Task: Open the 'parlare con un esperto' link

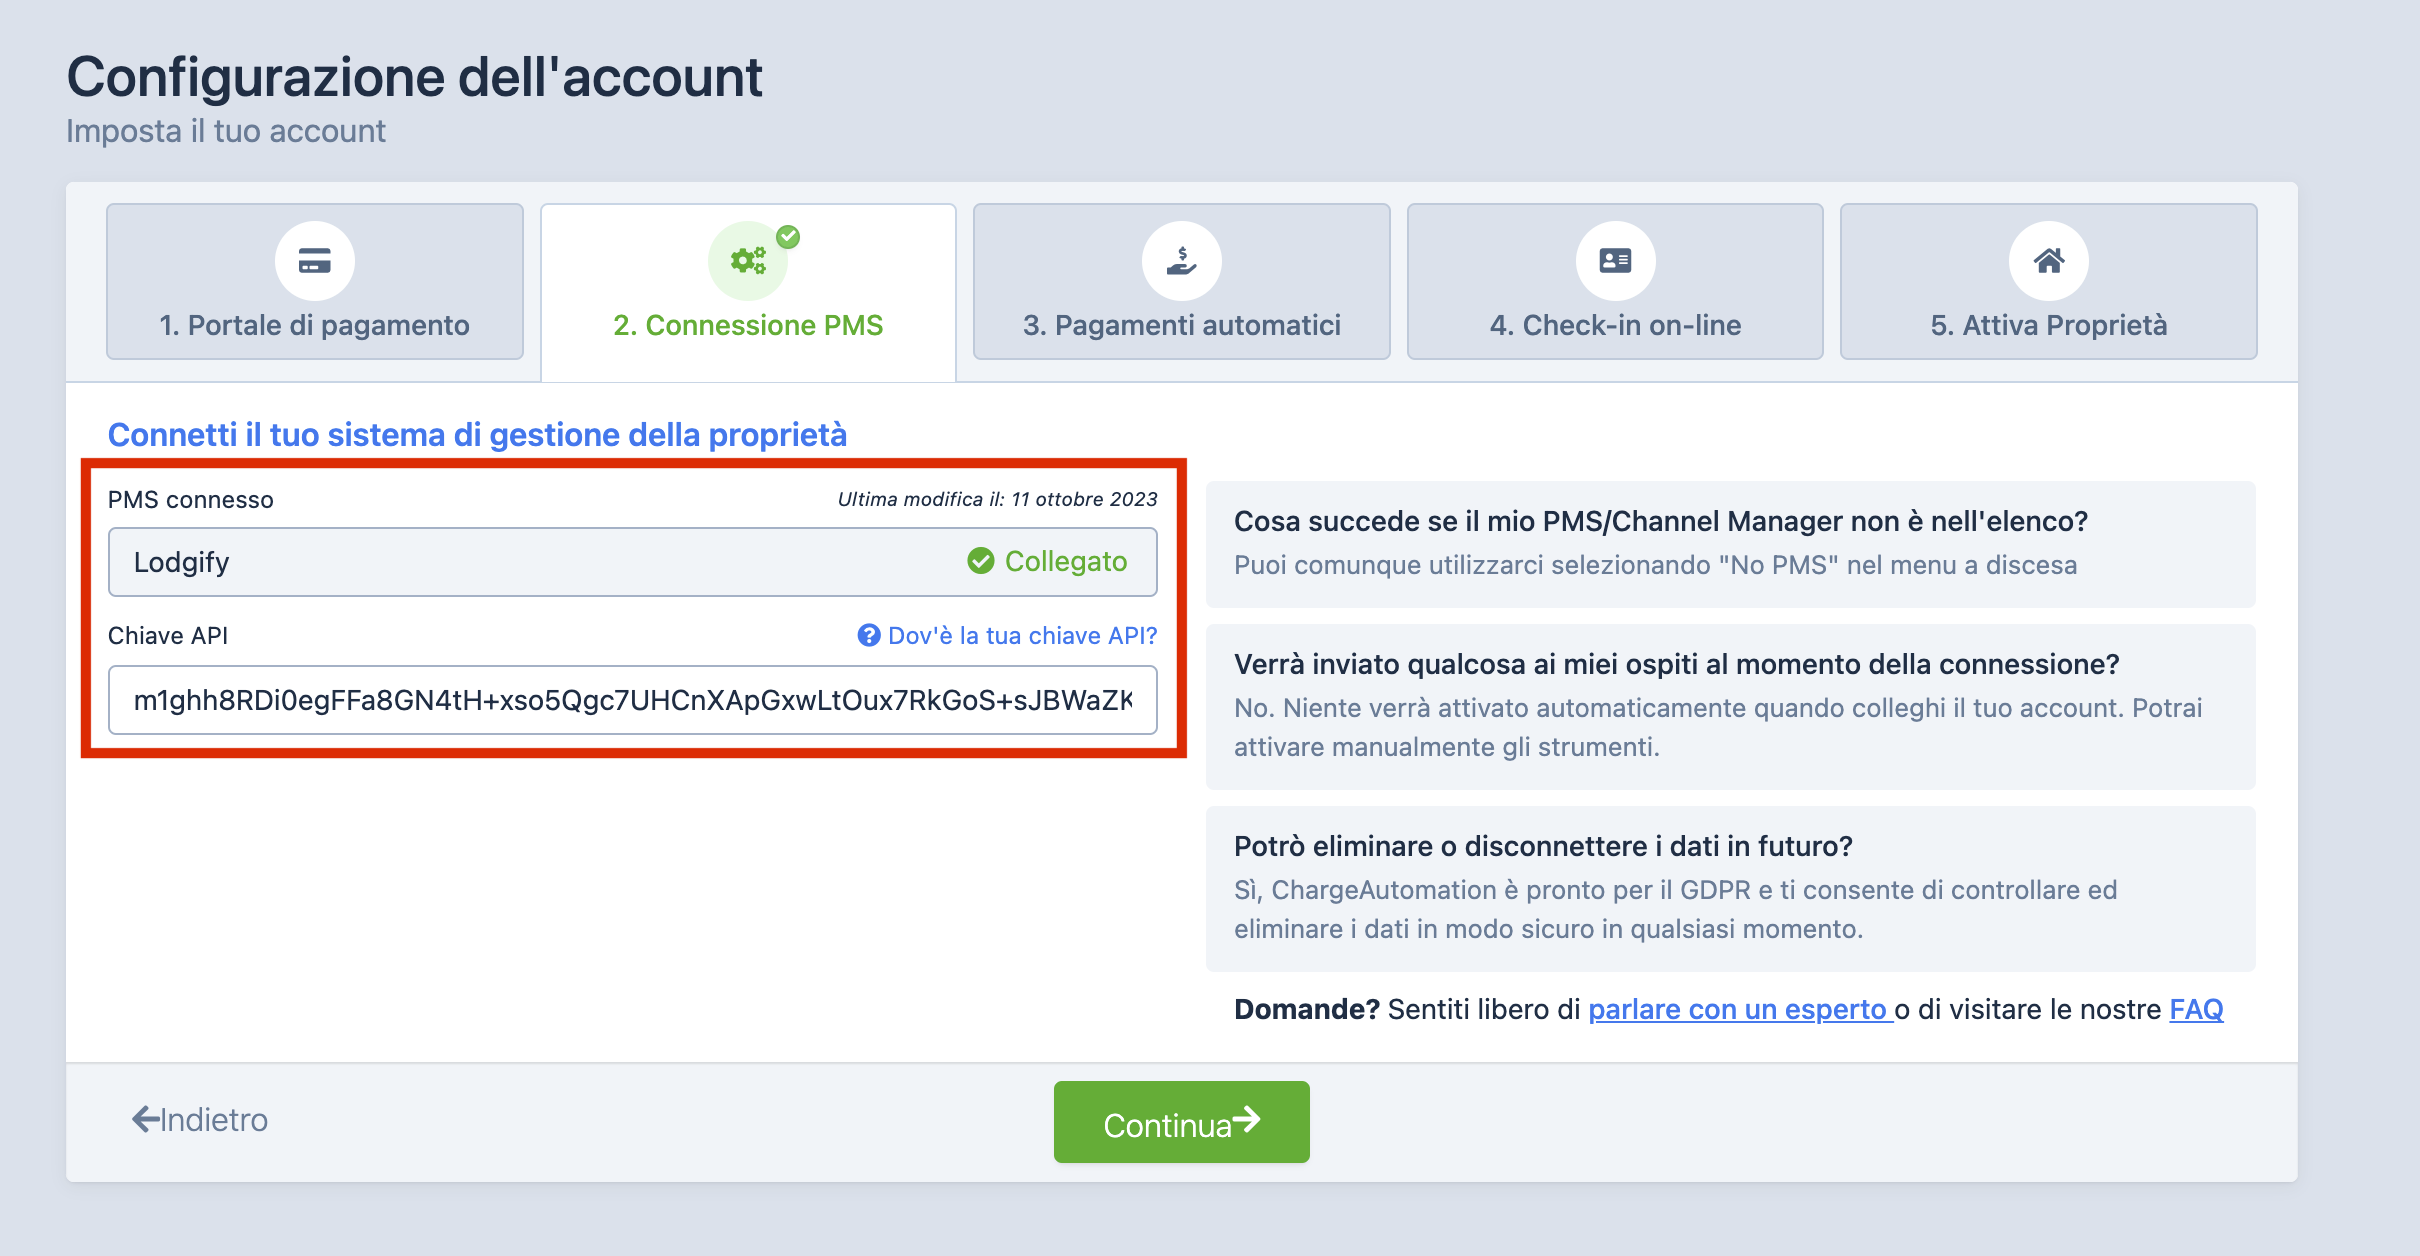Action: click(1738, 1009)
